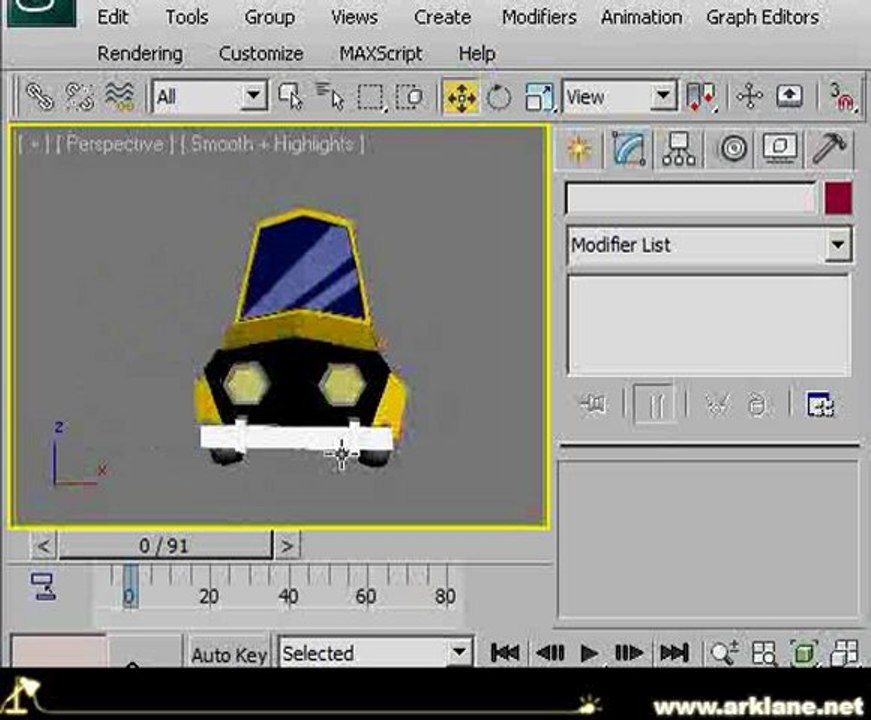Click the 0 / 91 time slider
871x720 pixels.
166,544
